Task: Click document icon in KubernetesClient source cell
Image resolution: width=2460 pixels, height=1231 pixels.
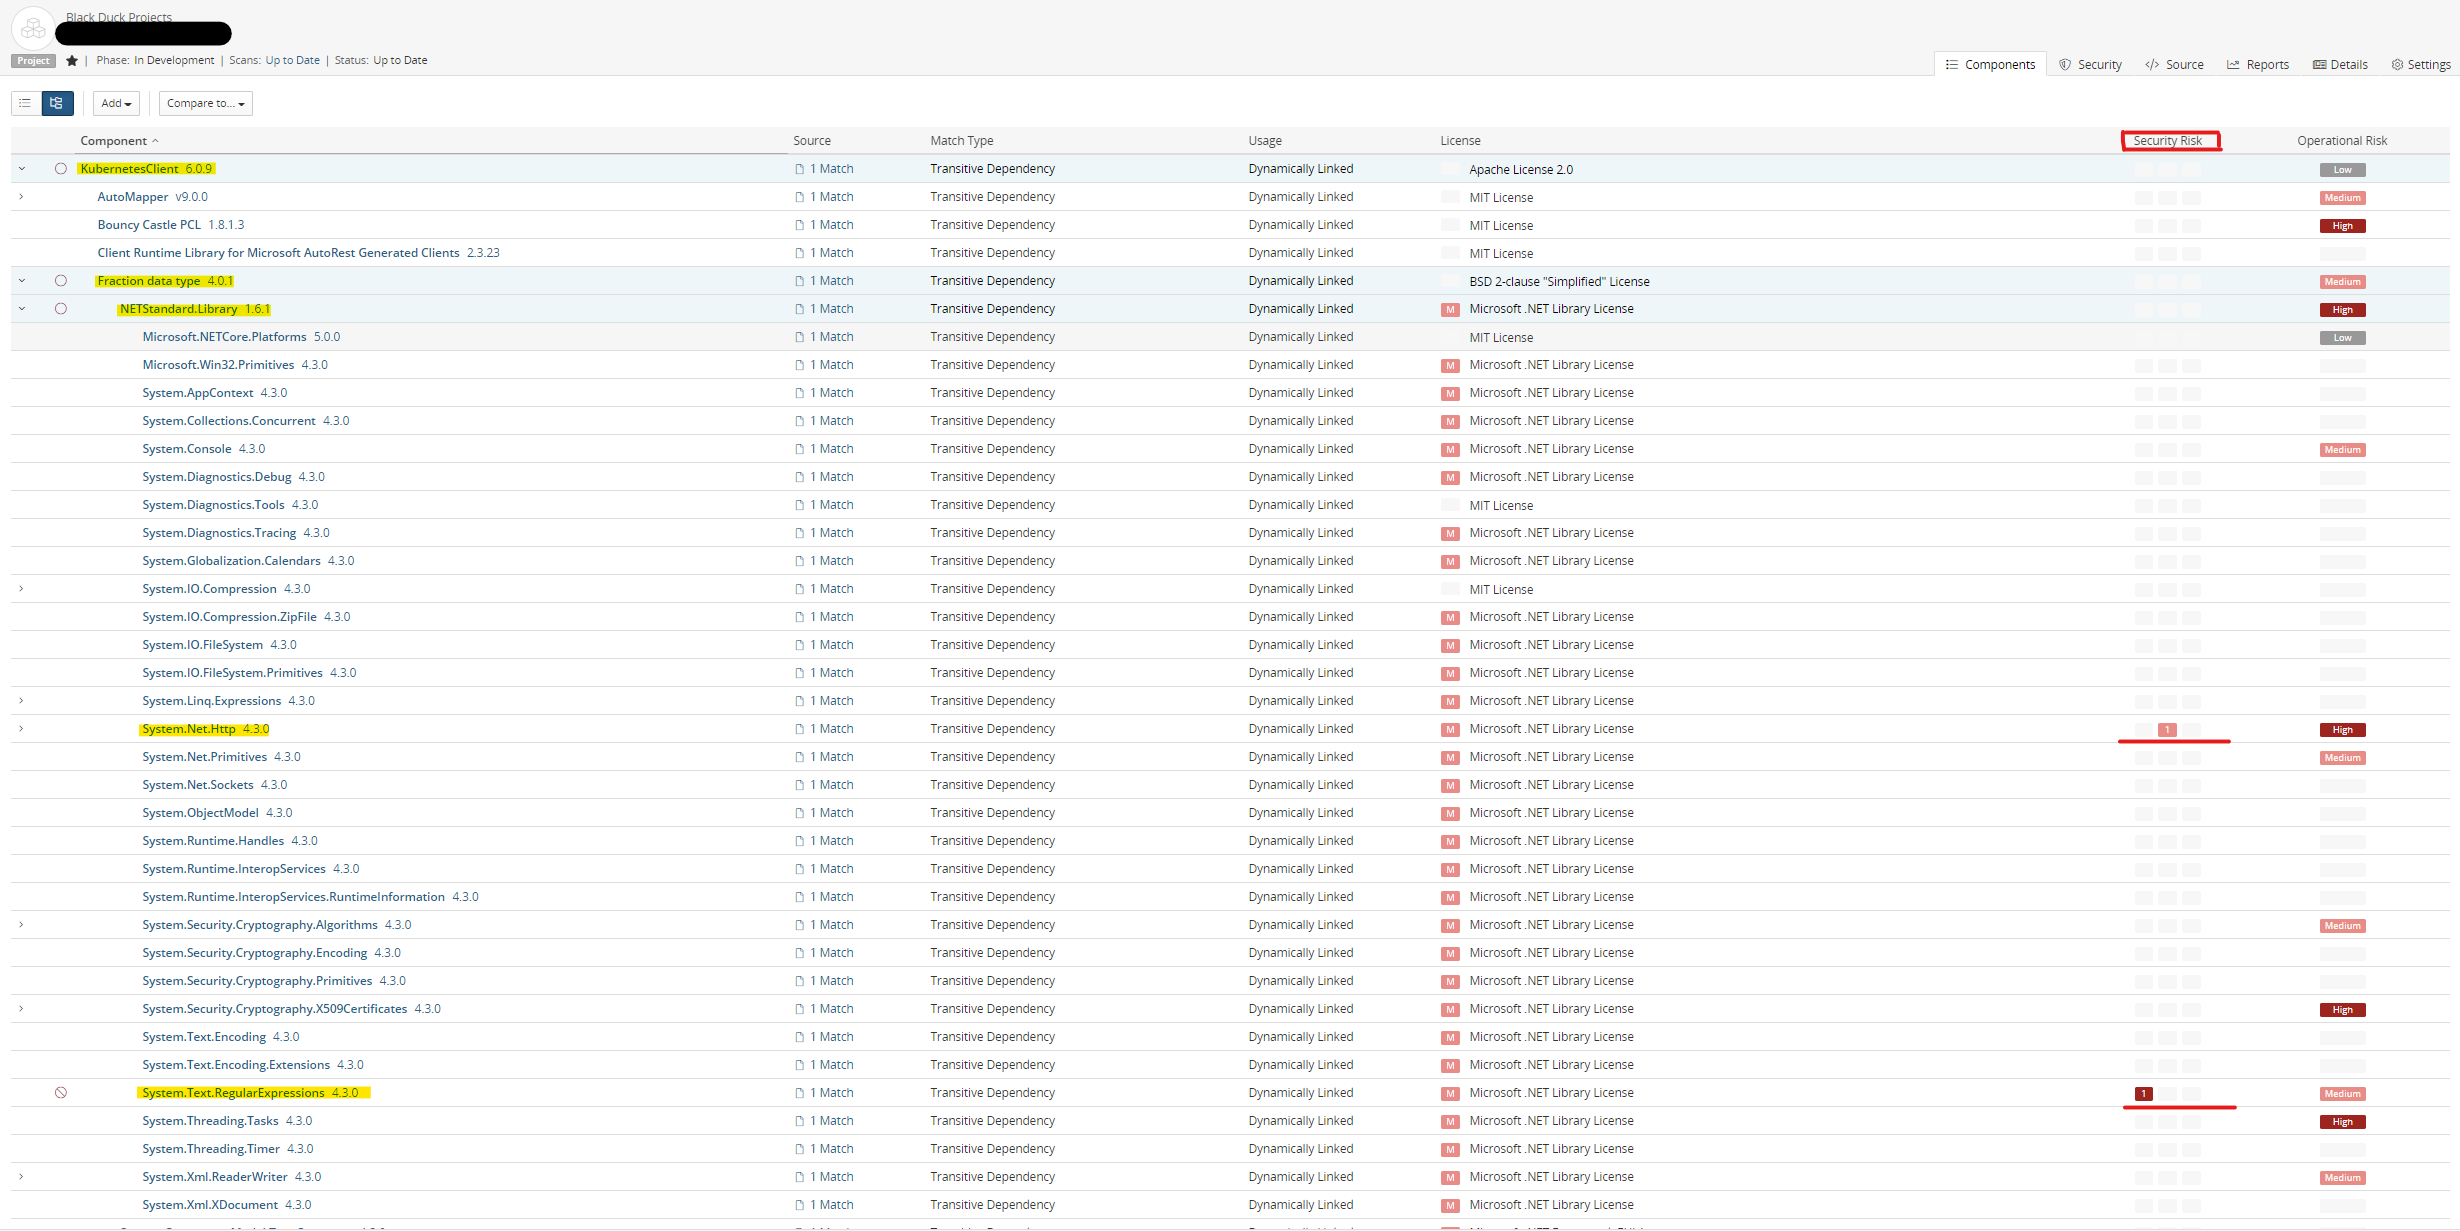Action: coord(800,169)
